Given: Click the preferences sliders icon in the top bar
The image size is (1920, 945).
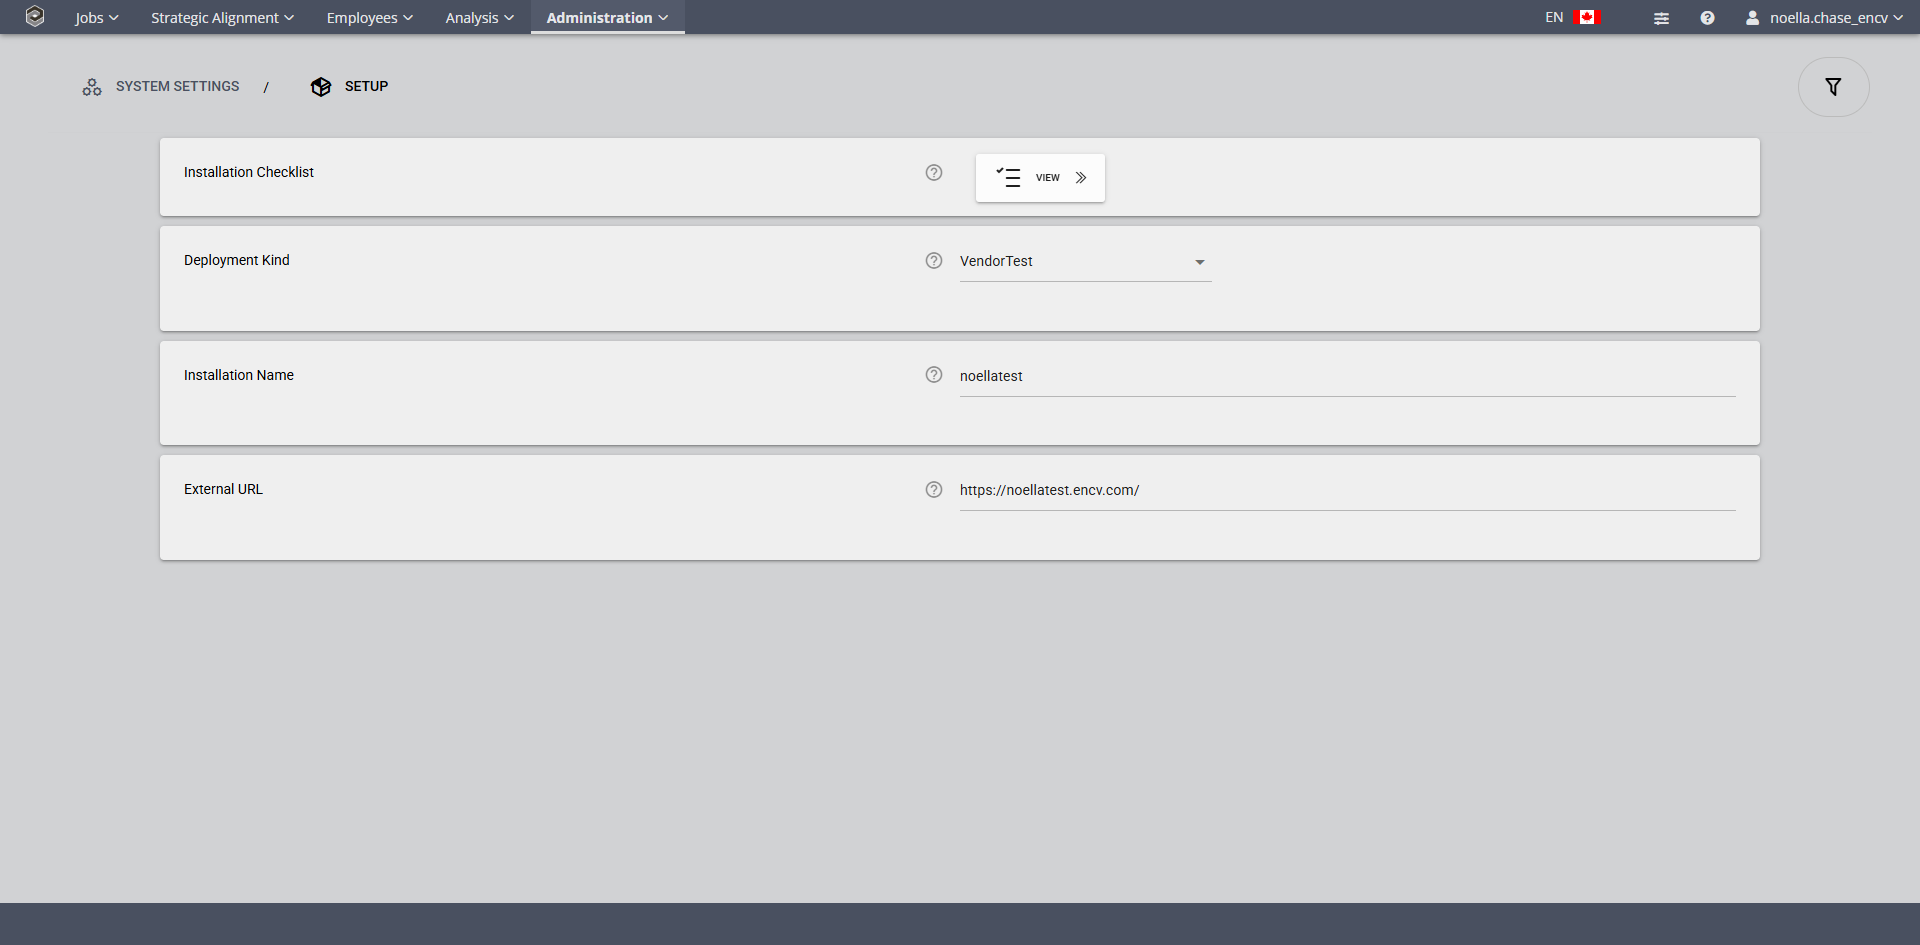Looking at the screenshot, I should [x=1662, y=17].
